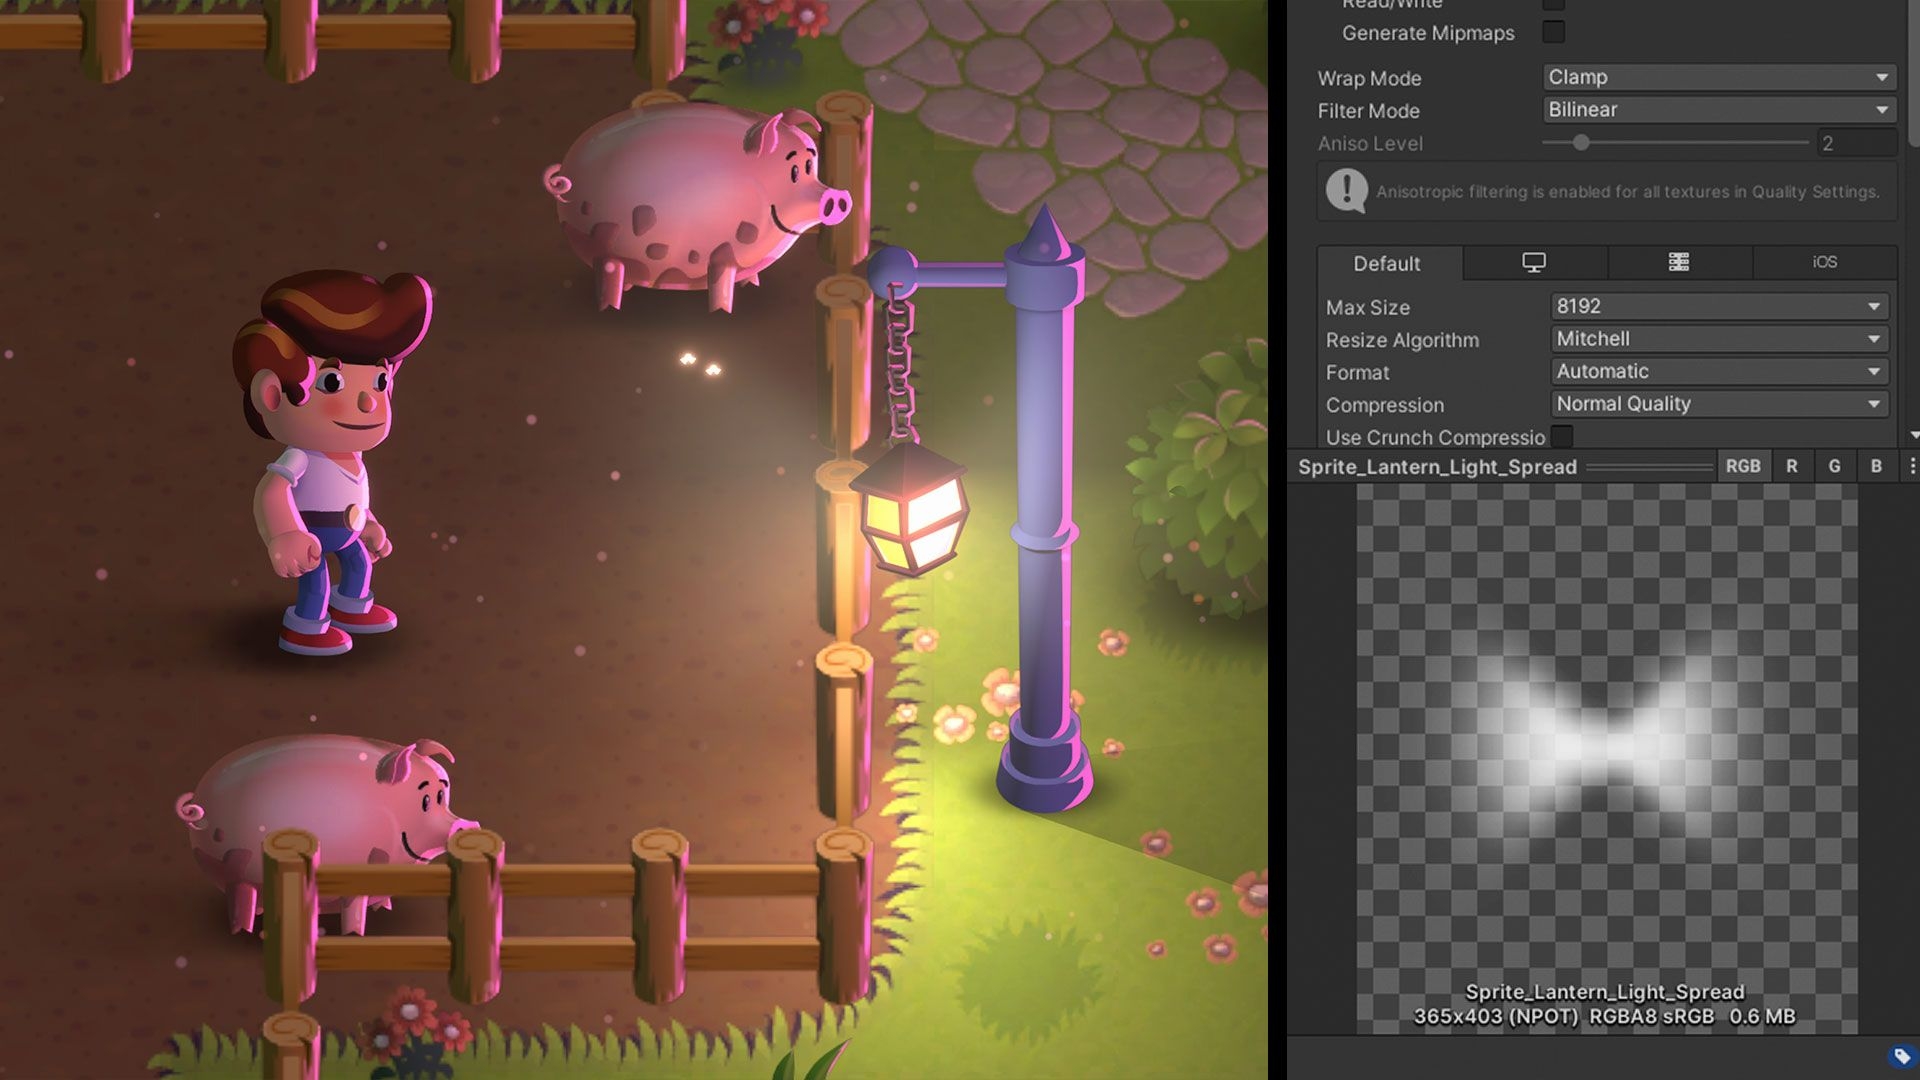Select the R channel view icon

click(1791, 465)
